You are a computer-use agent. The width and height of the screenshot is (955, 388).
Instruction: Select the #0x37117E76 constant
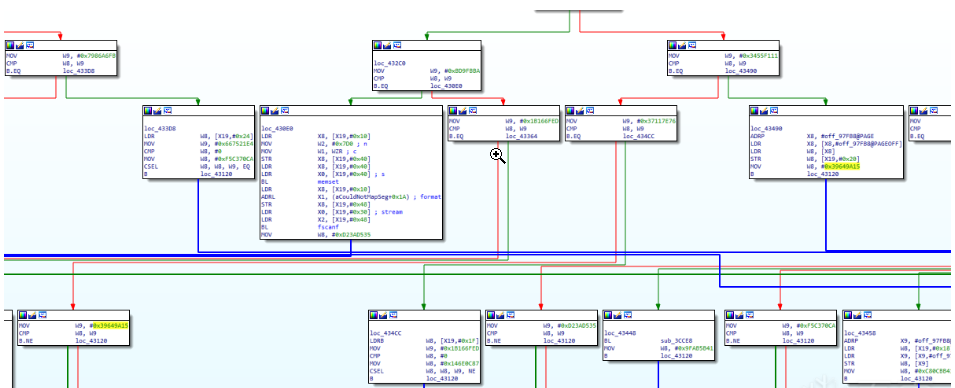[656, 121]
